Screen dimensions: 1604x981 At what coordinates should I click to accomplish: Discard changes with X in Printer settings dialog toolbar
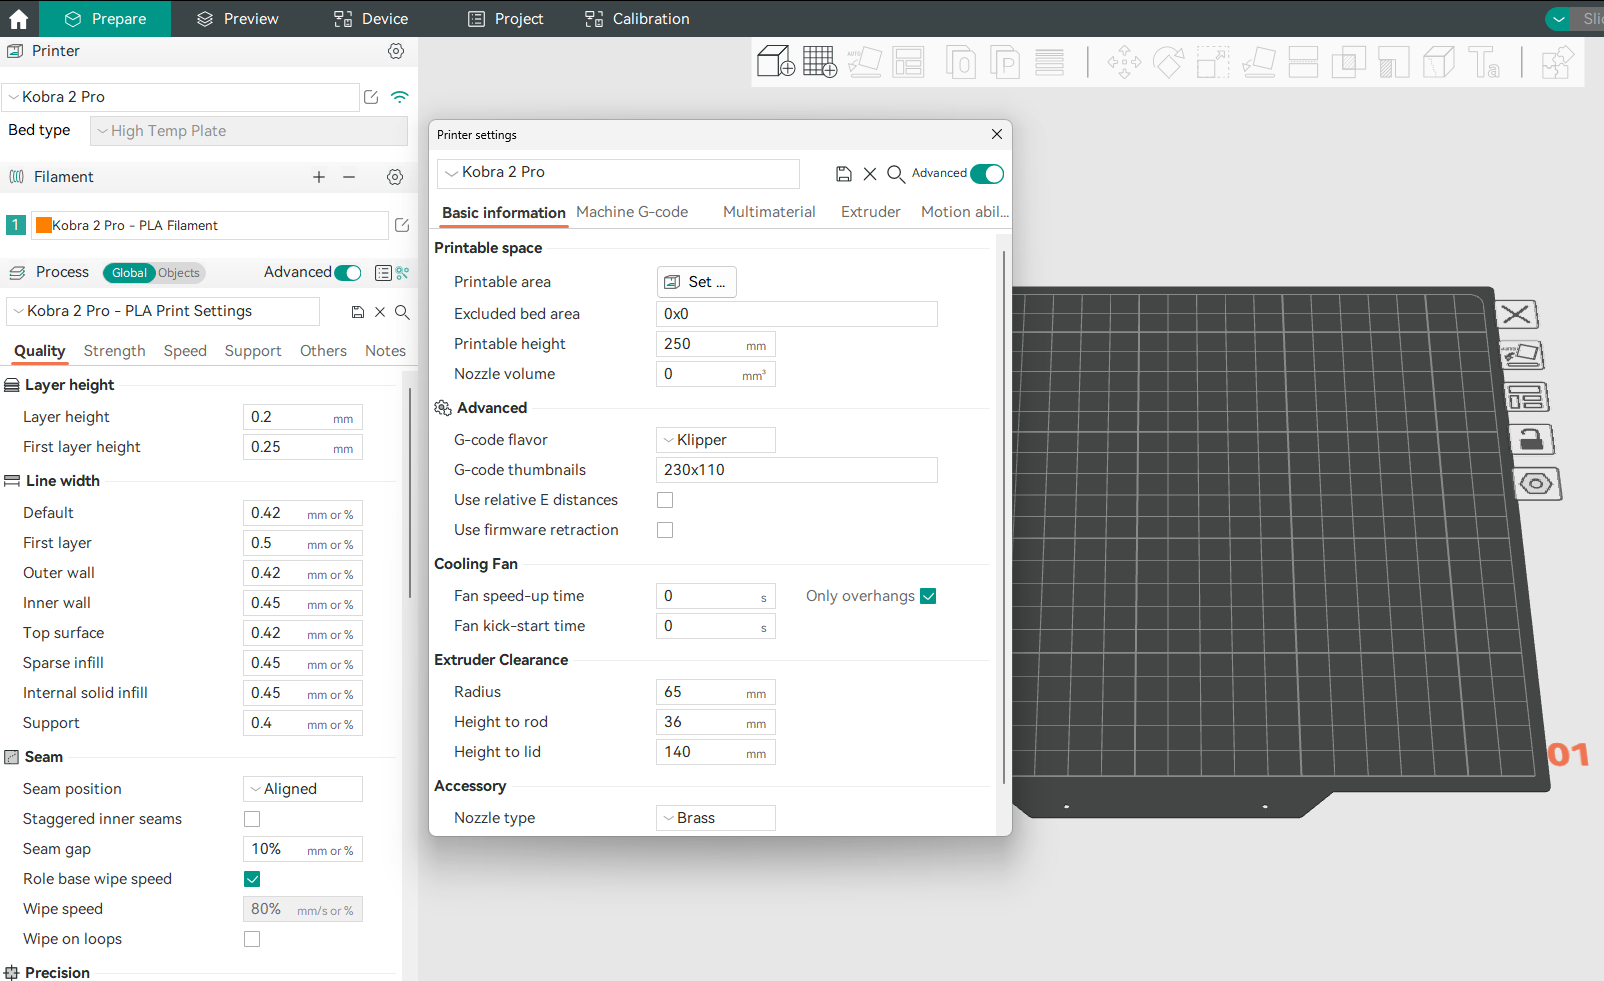870,174
